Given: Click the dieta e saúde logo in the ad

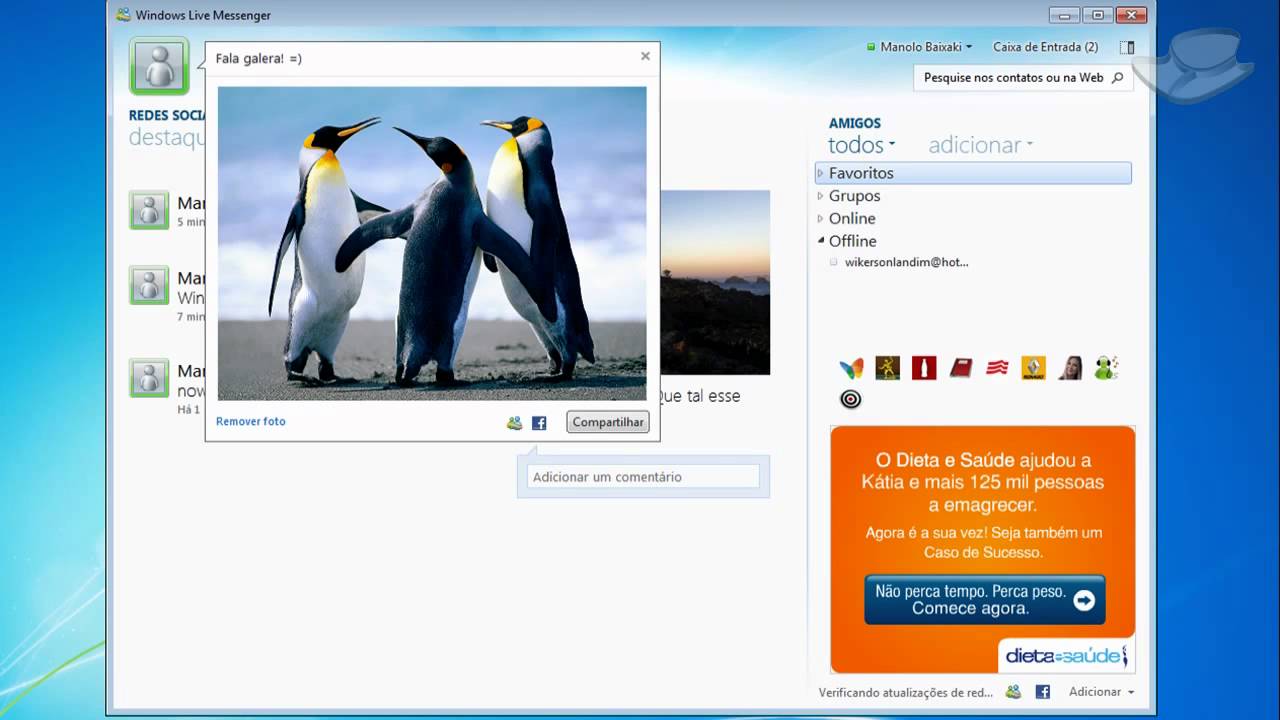Looking at the screenshot, I should click(x=1066, y=656).
